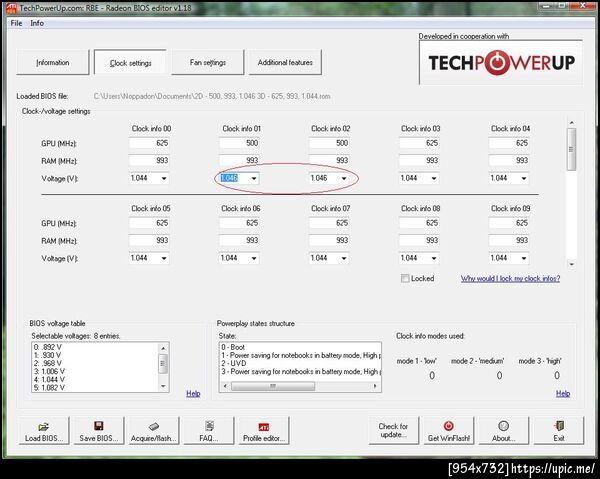The image size is (600, 479).
Task: Click Clock info 01 GPU MHz field
Action: [239, 143]
